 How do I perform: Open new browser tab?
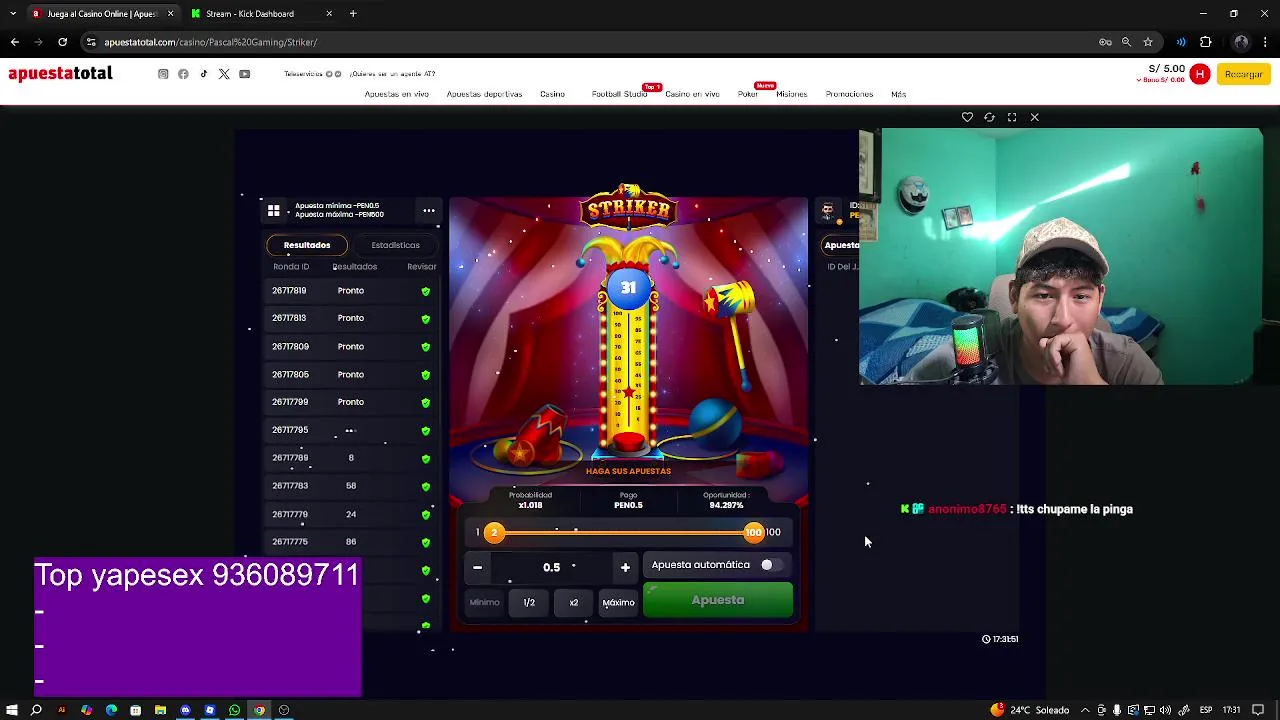click(353, 14)
